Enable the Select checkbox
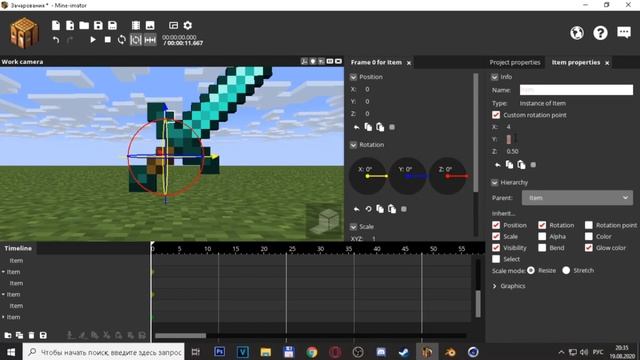 tap(496, 259)
